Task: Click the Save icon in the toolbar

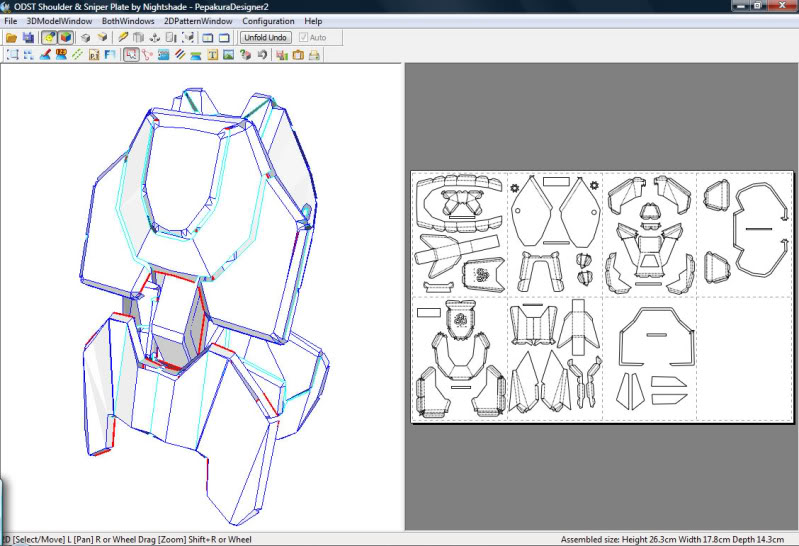Action: pos(28,37)
